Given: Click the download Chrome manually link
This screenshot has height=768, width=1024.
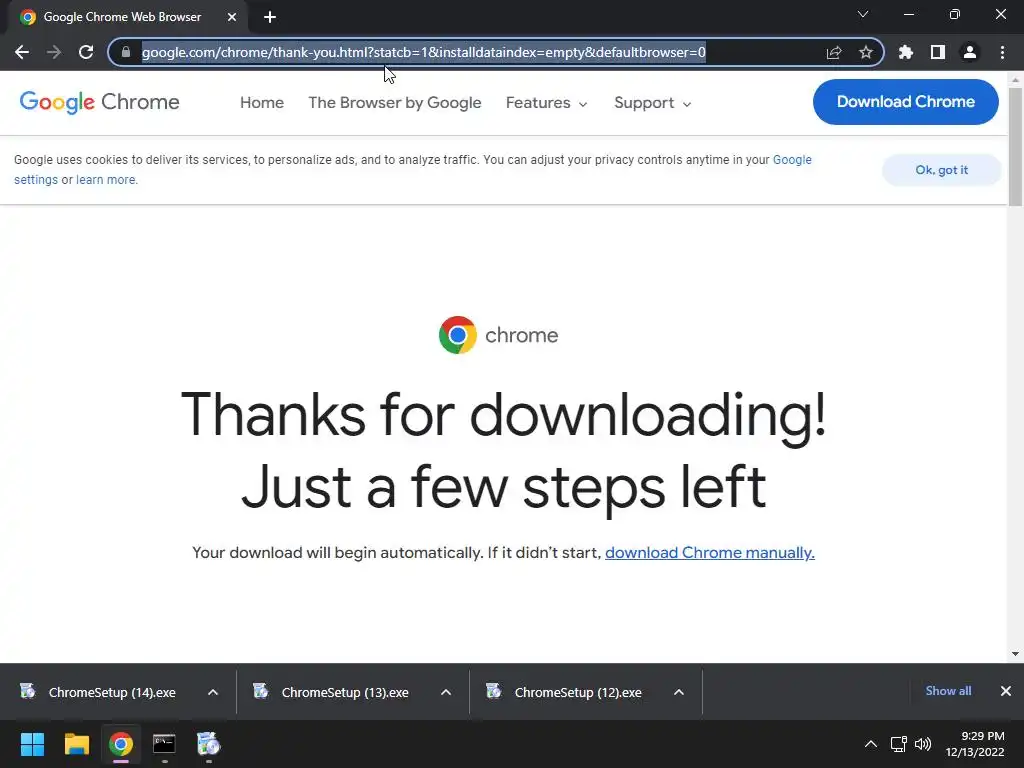Looking at the screenshot, I should (x=710, y=552).
